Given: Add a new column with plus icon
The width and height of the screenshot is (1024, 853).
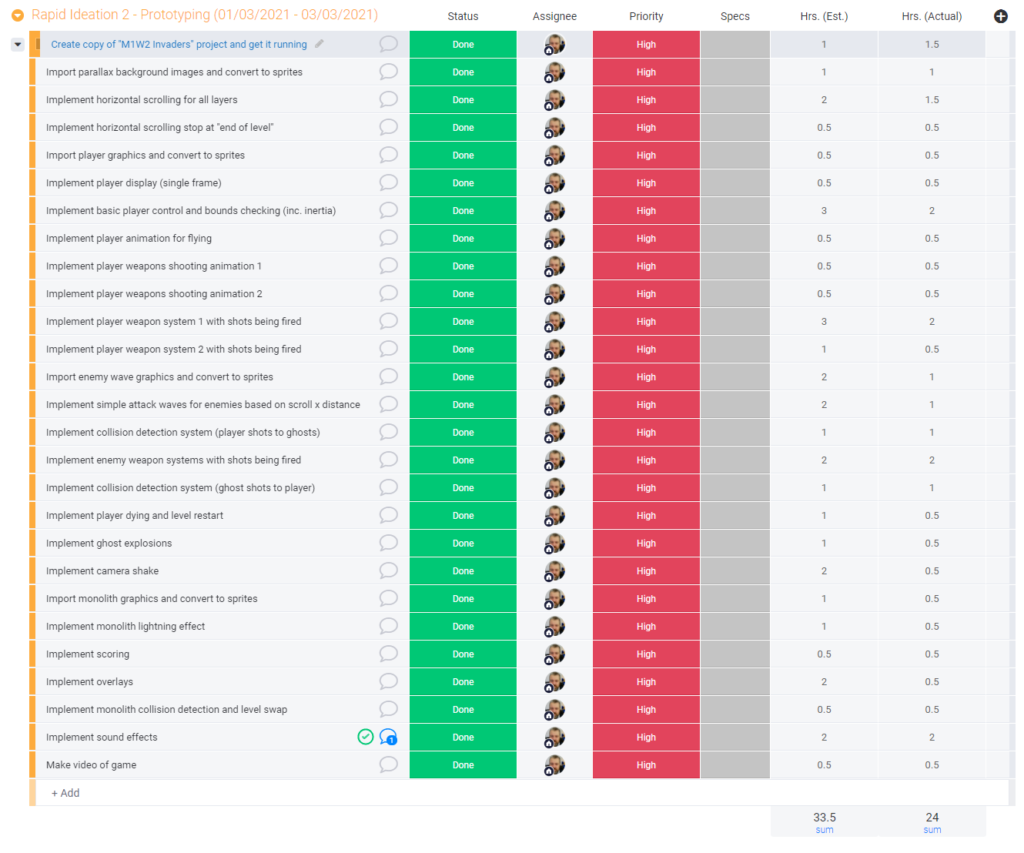Looking at the screenshot, I should [1001, 16].
